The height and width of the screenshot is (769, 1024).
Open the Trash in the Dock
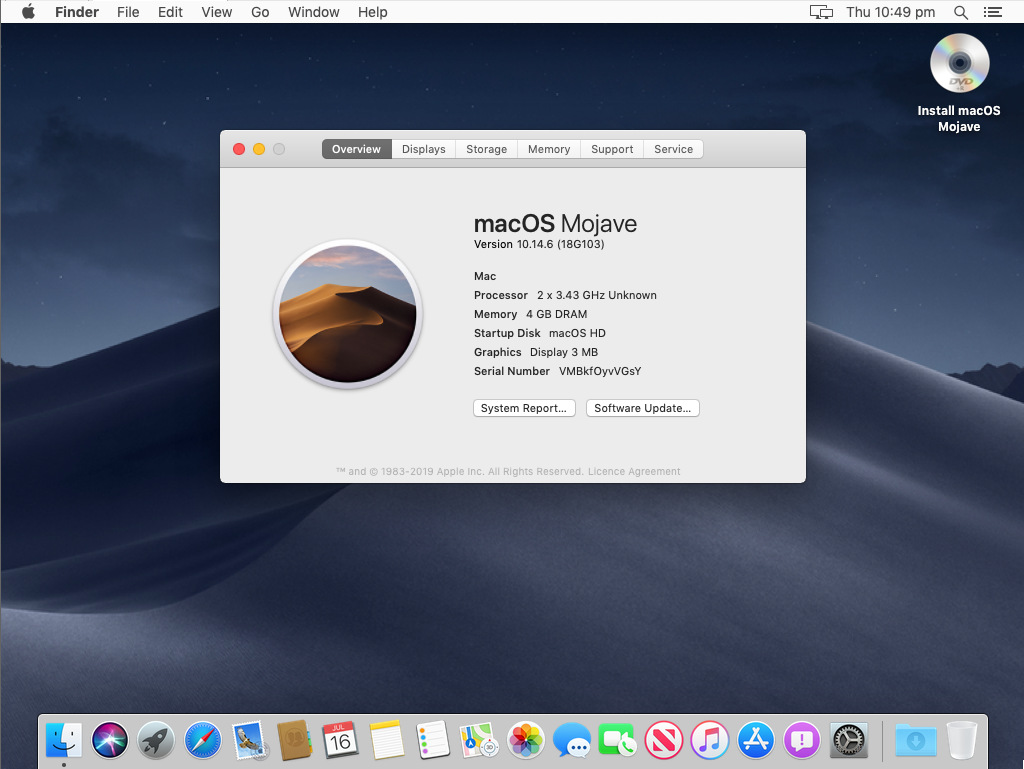pos(962,741)
